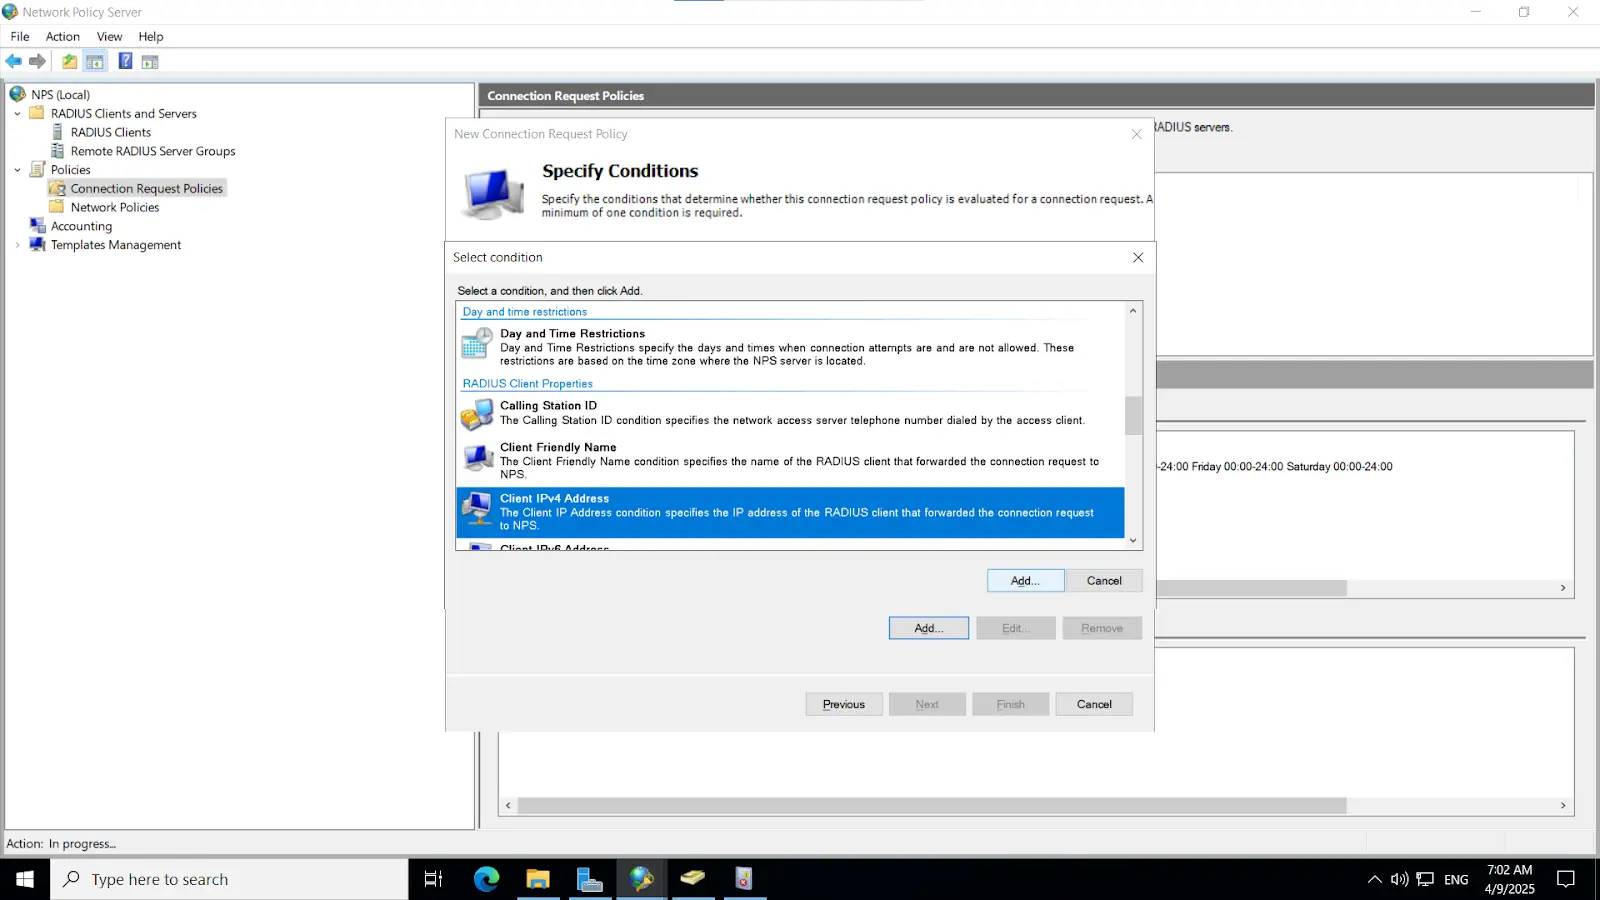Click the Forward navigation arrow in toolbar
The width and height of the screenshot is (1600, 900).
[x=37, y=61]
